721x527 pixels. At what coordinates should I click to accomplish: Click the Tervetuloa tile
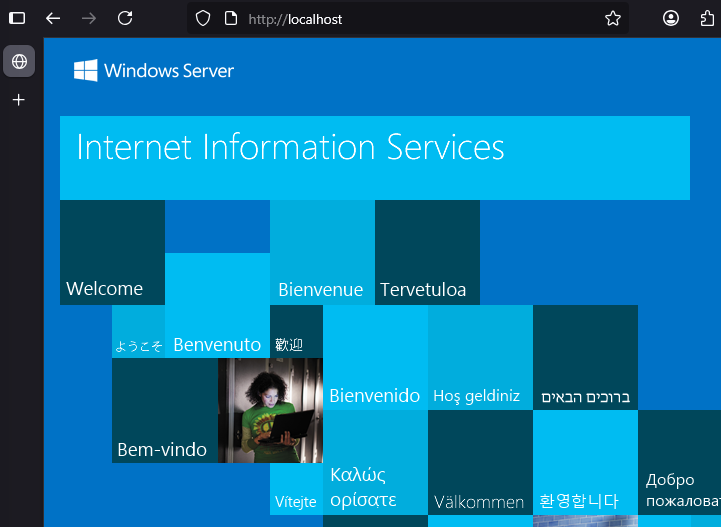427,252
